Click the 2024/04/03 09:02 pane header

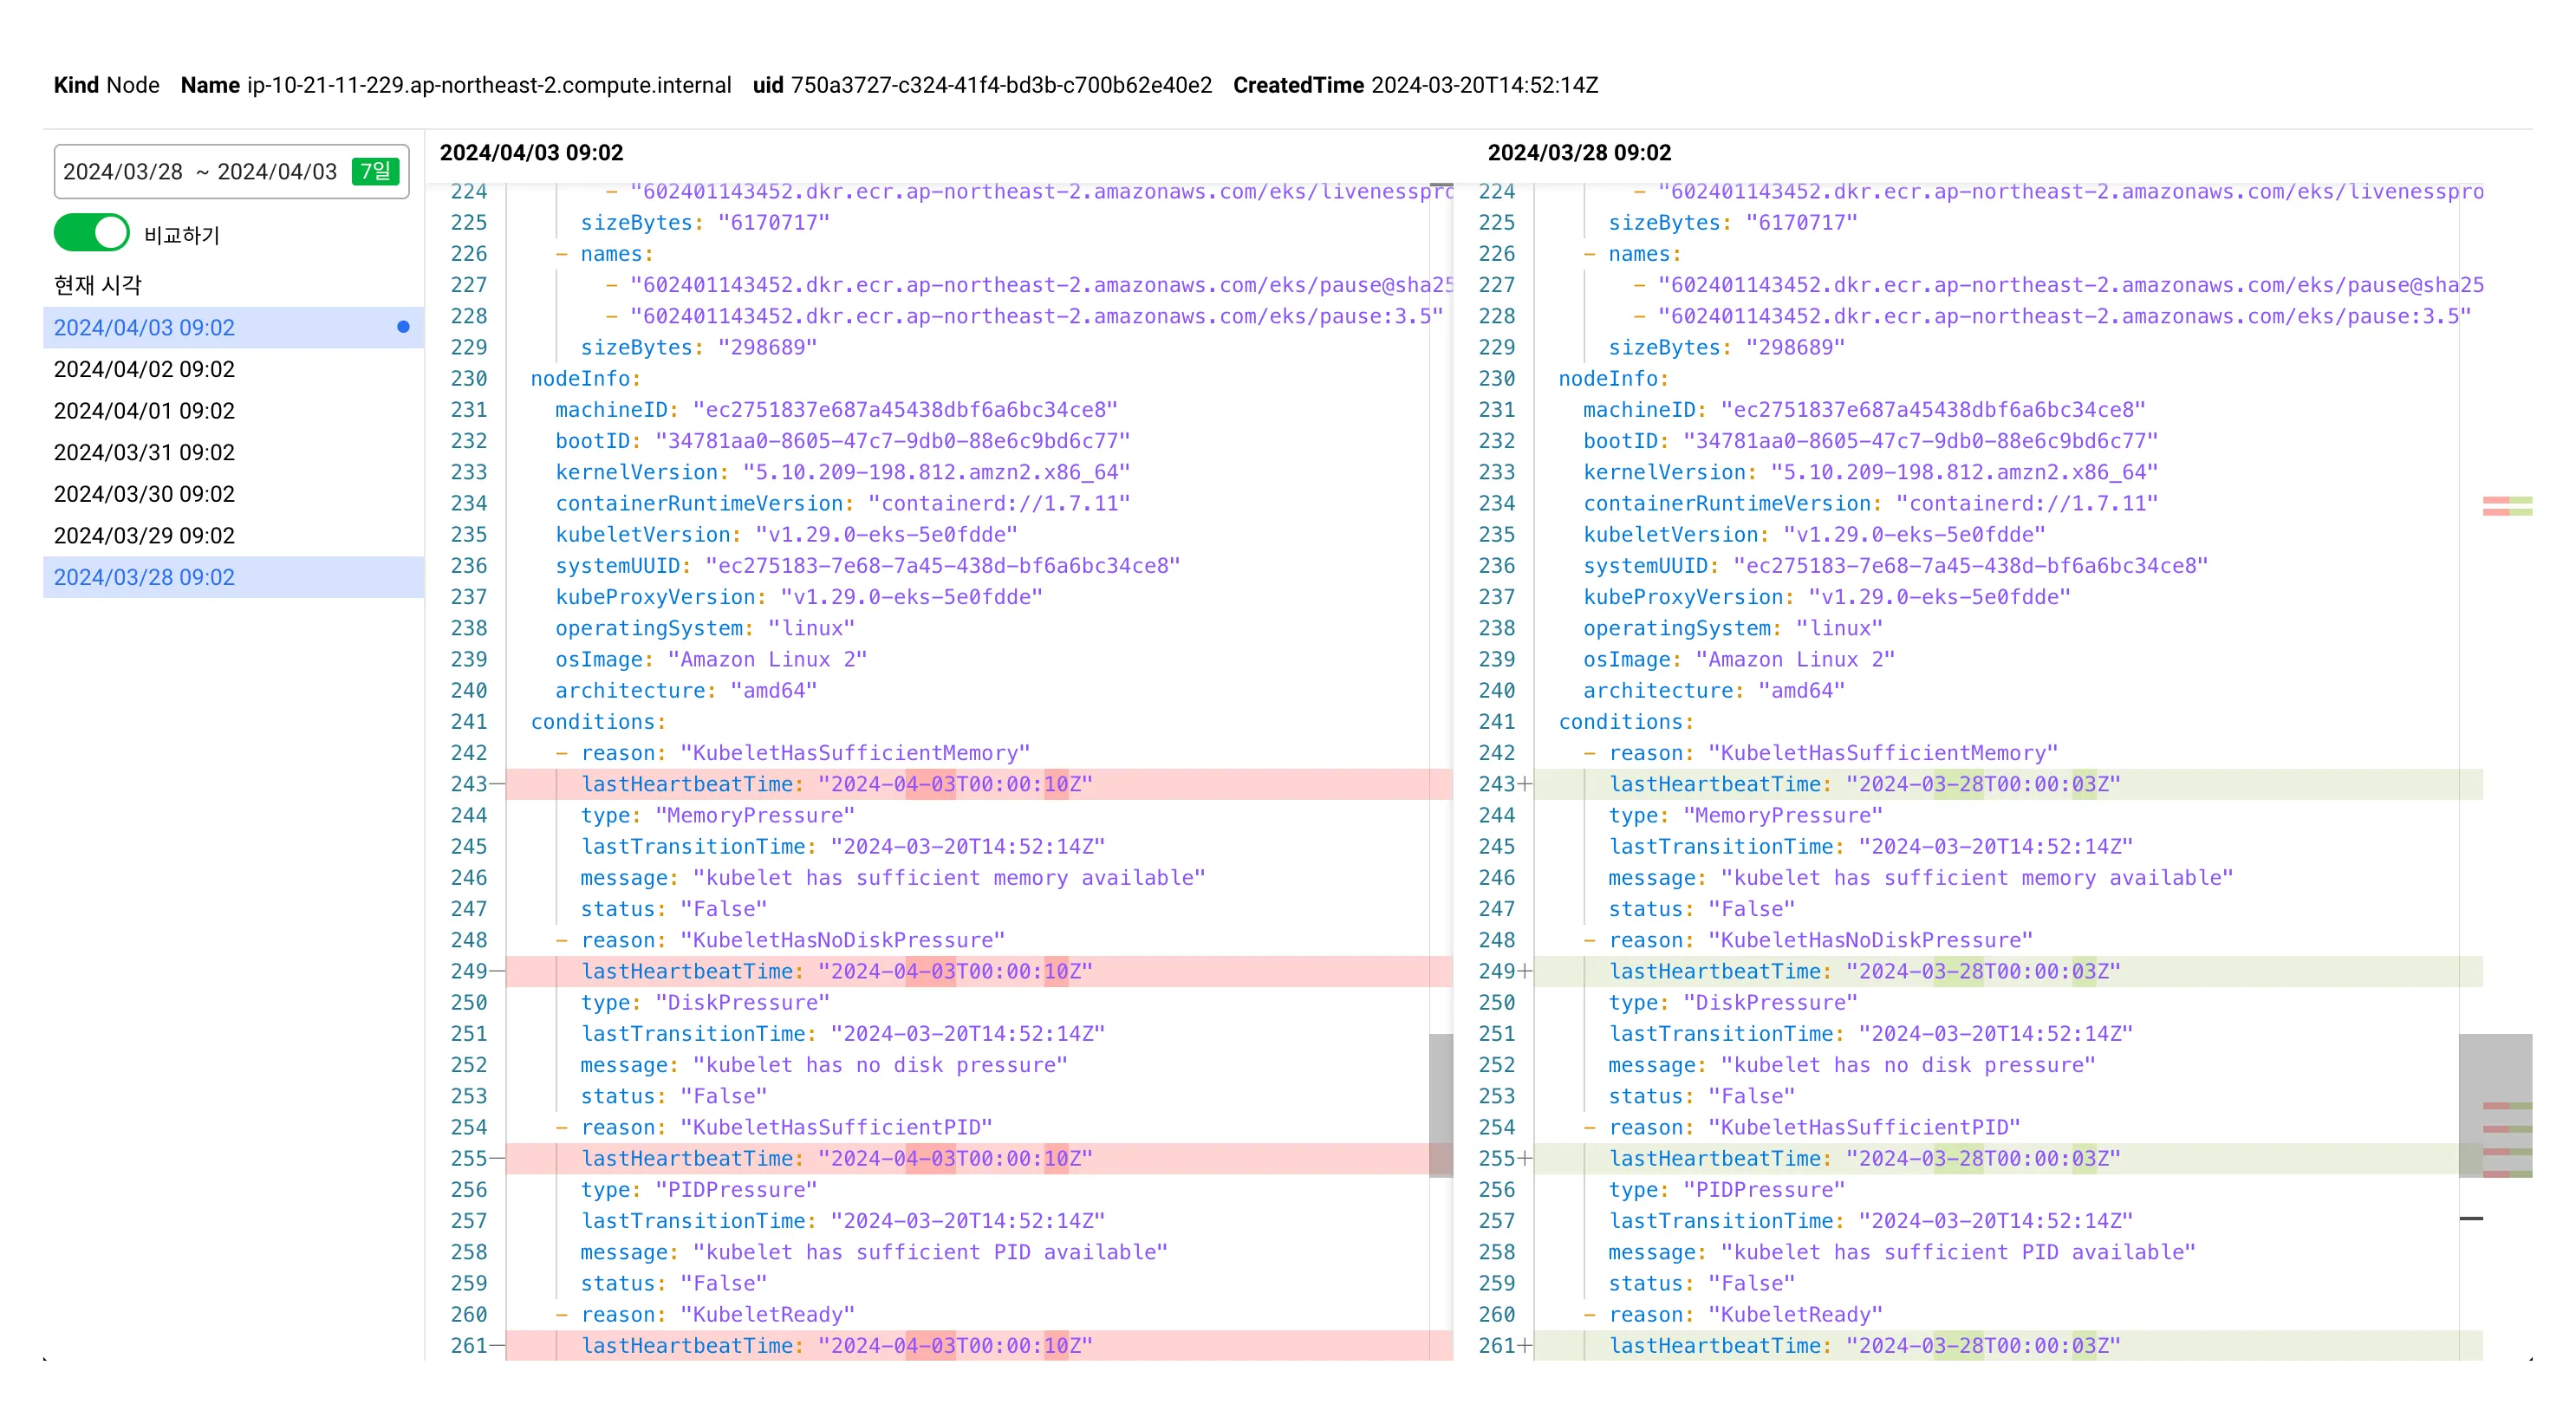click(x=531, y=153)
